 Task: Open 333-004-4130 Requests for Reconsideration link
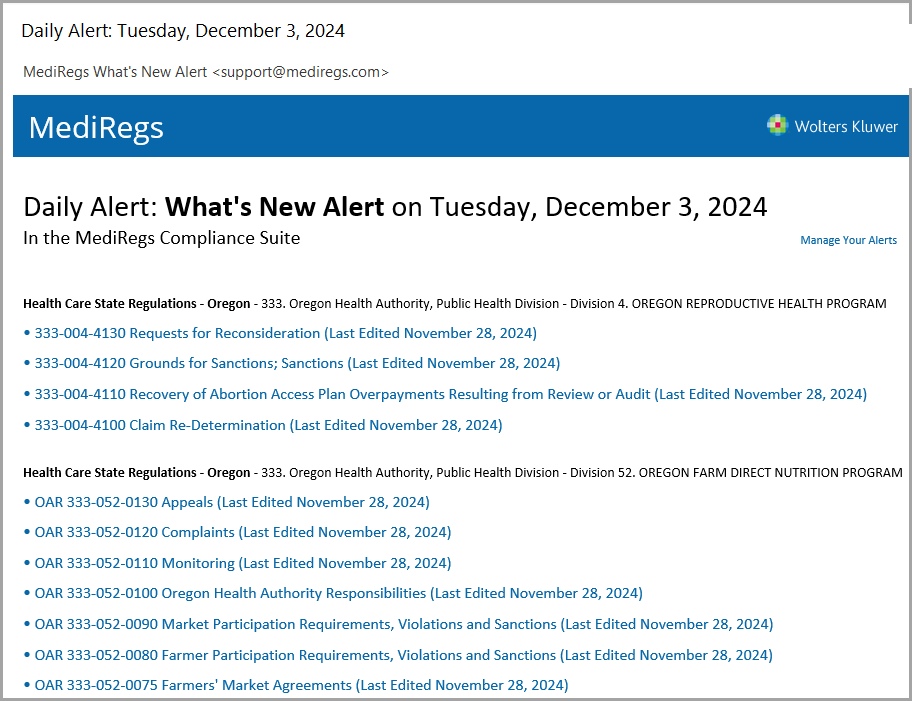coord(285,333)
